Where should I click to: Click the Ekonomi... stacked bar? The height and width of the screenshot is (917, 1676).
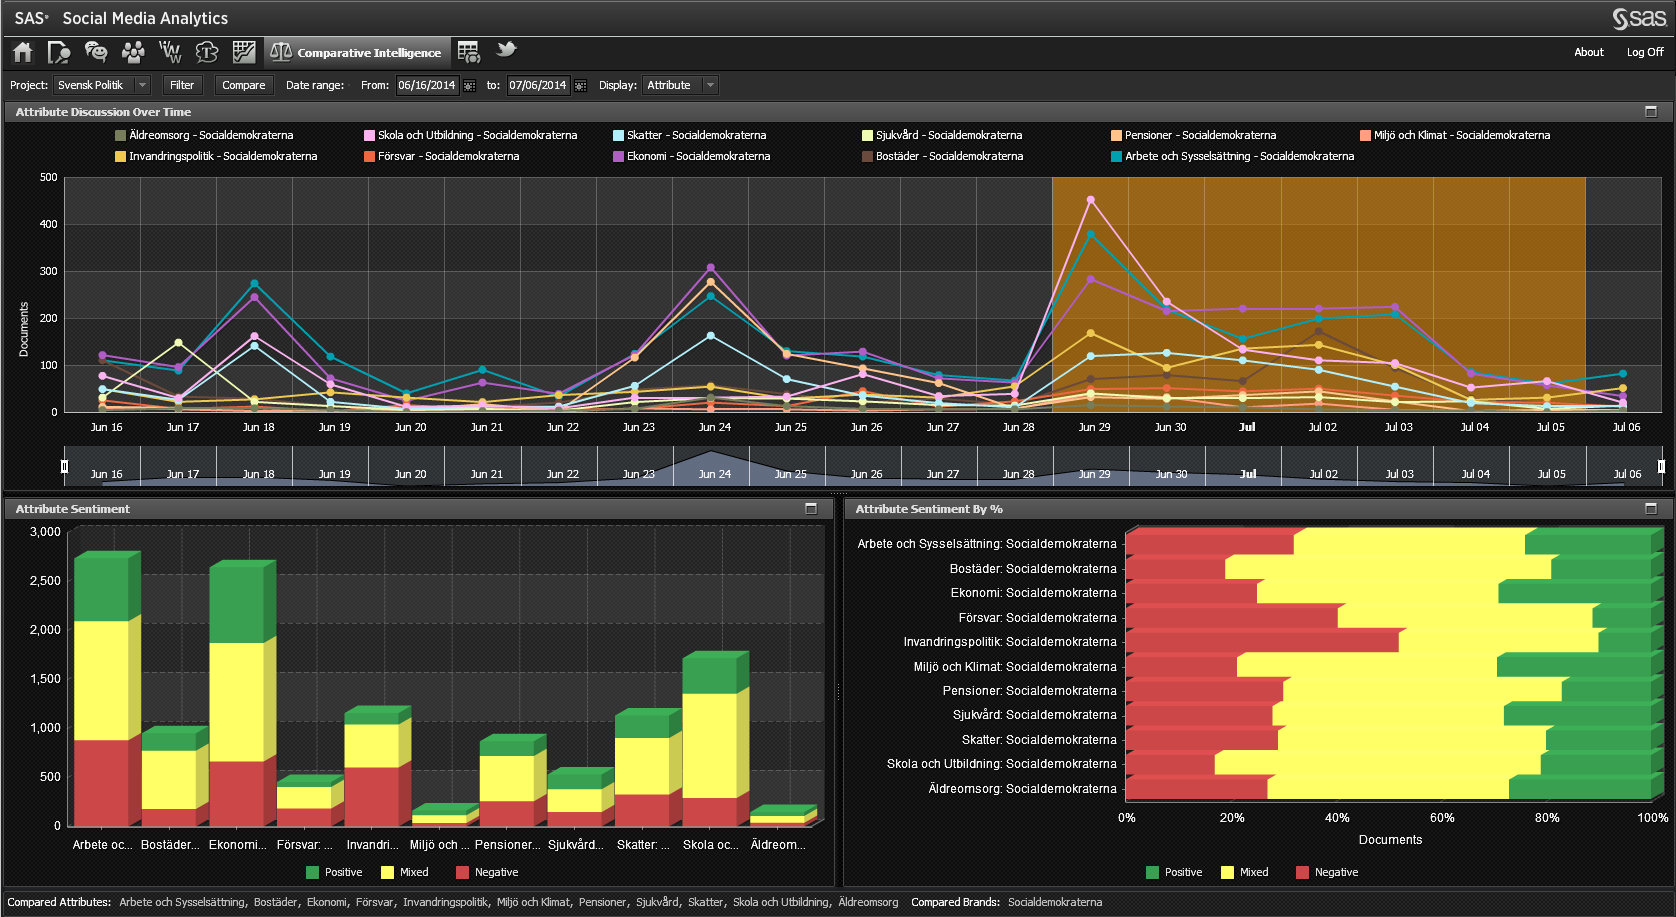point(241,693)
